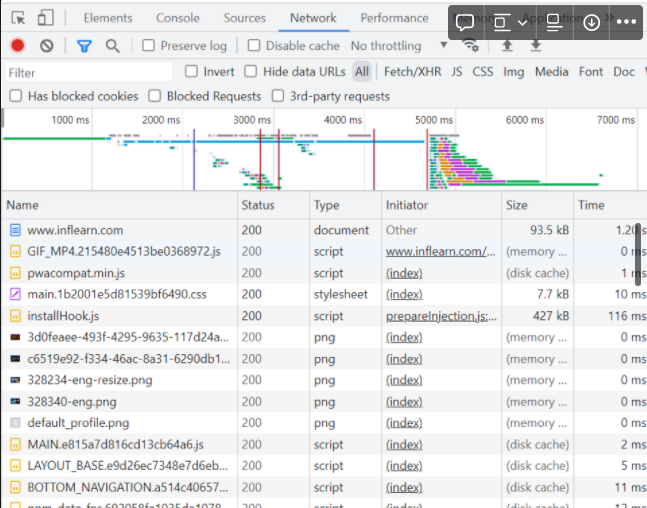This screenshot has width=647, height=508.
Task: Select the All request type filter
Action: (x=362, y=72)
